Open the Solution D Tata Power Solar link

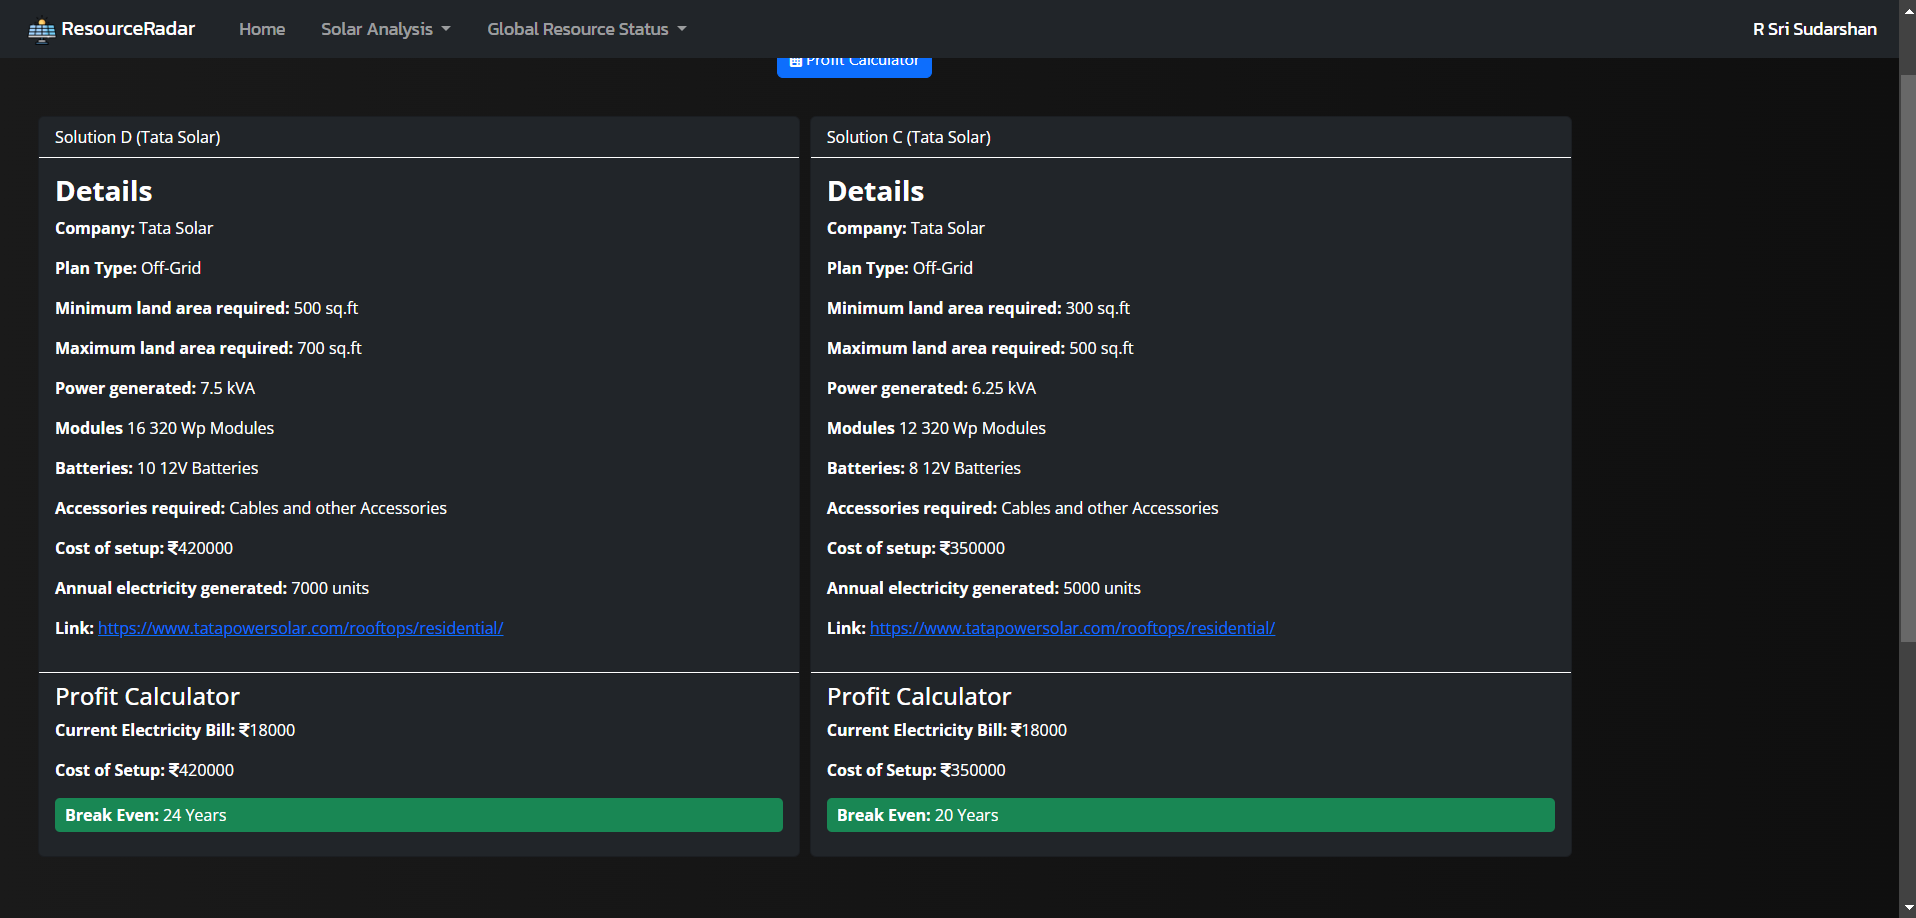[x=300, y=628]
